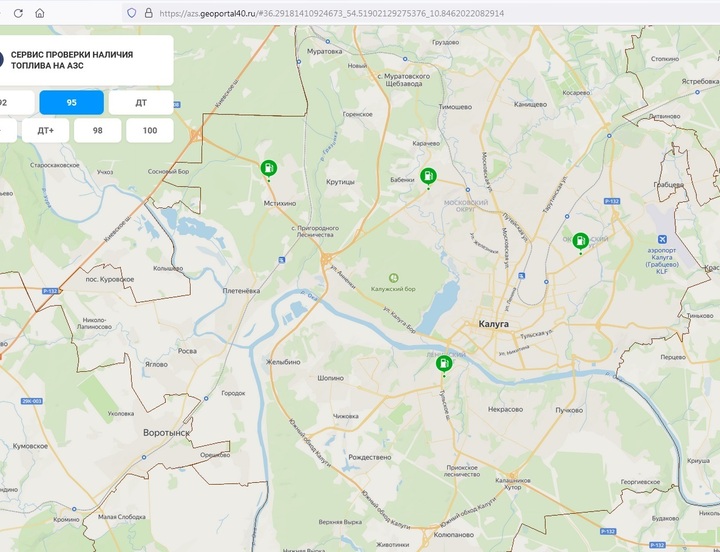
Task: Click the Калуга аэропорт airplane icon
Action: 662,239
